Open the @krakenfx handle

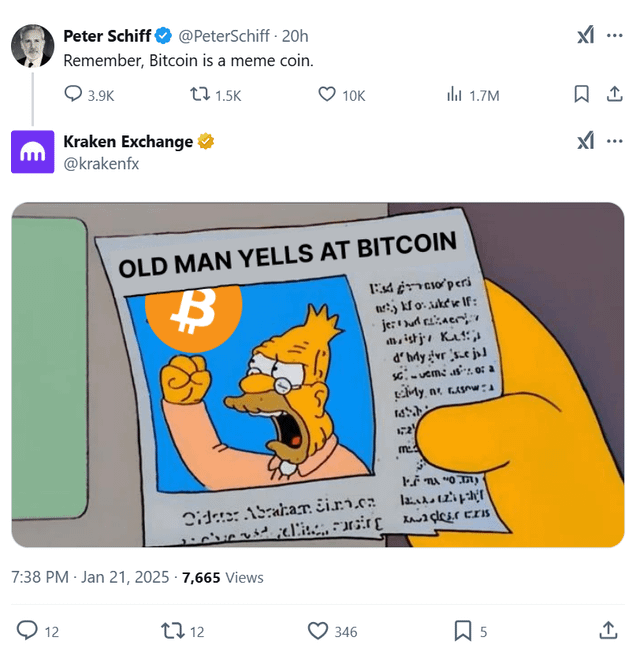coord(101,163)
